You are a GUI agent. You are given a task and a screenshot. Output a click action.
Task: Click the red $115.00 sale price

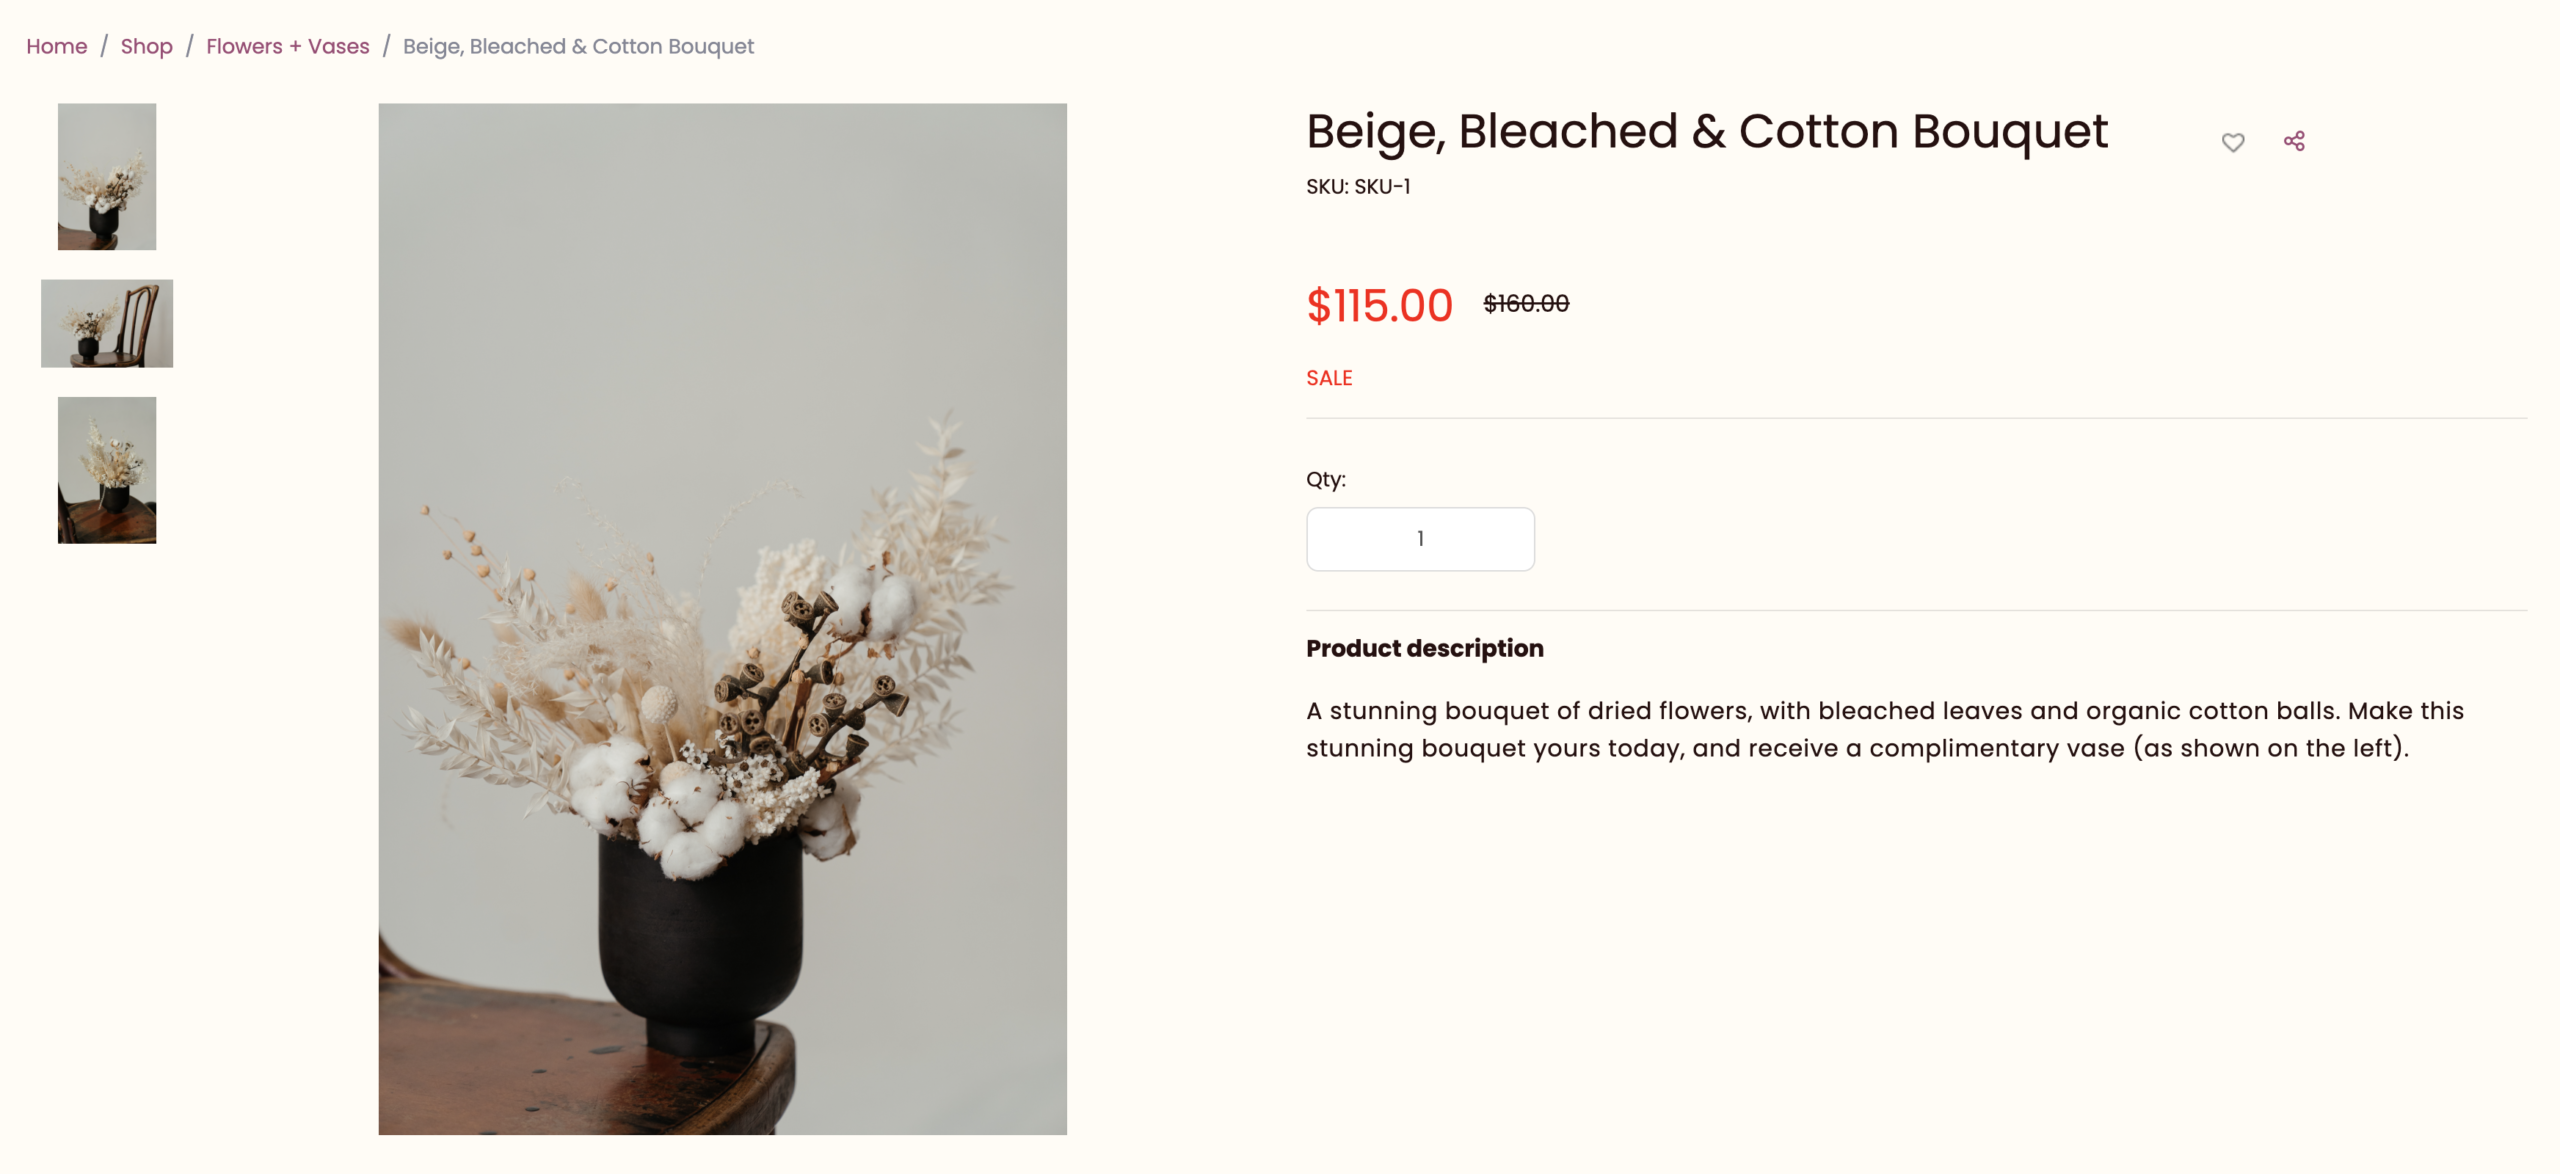pyautogui.click(x=1379, y=305)
